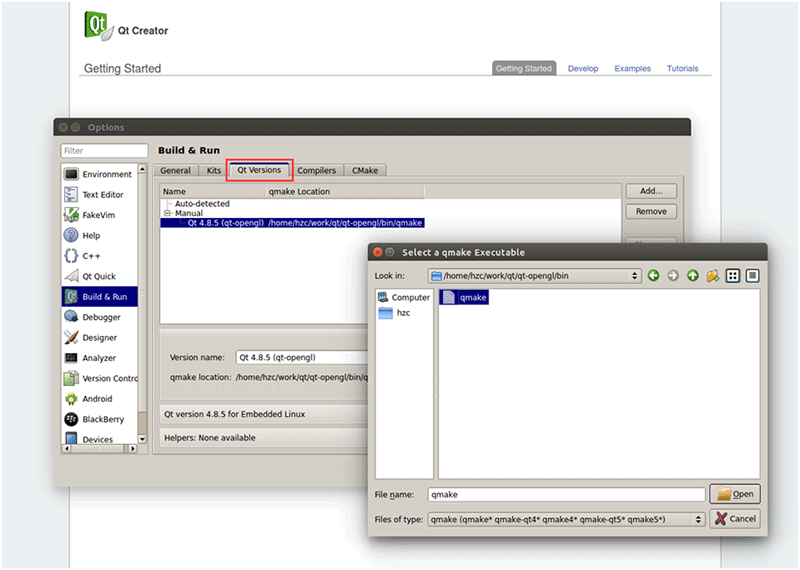Select BlackBerry options category
This screenshot has height=570, width=800.
tap(99, 419)
